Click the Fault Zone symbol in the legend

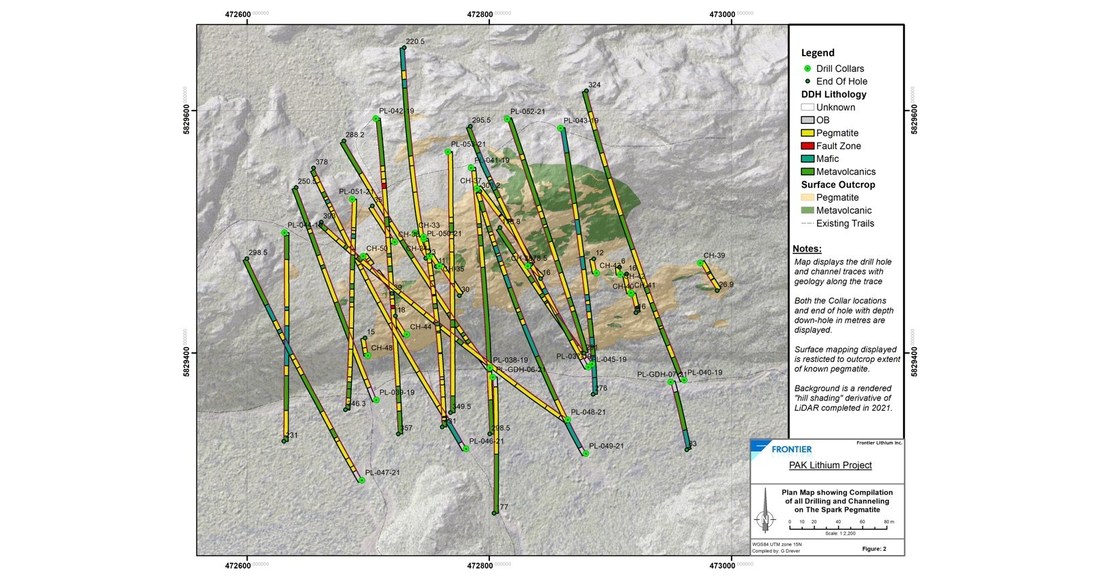coord(808,145)
